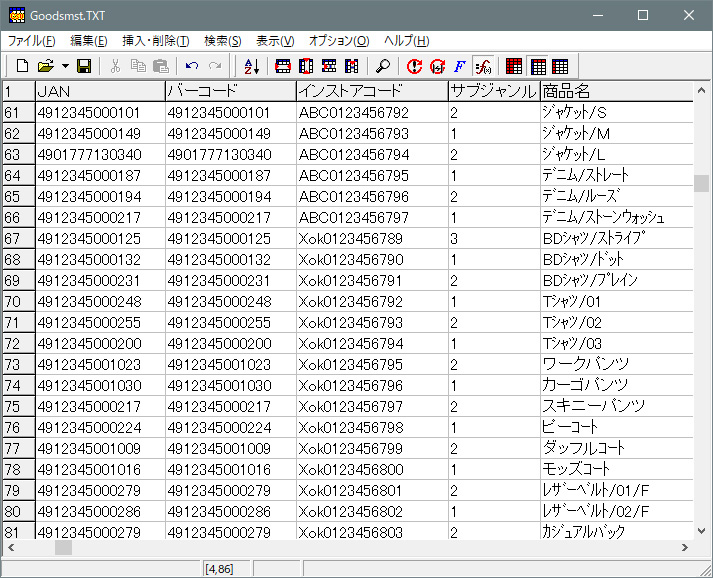Open the 挿入・削除(I) menu

pos(155,41)
